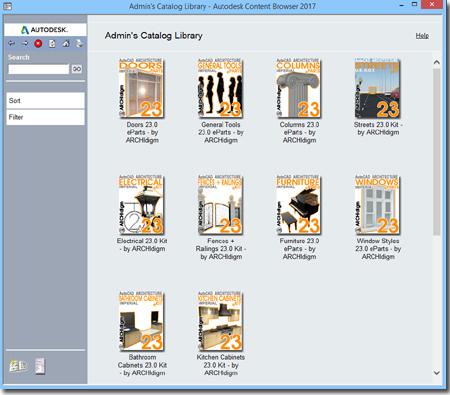Screen dimensions: 450x395
Task: Click the Refresh page icon
Action: (x=52, y=43)
